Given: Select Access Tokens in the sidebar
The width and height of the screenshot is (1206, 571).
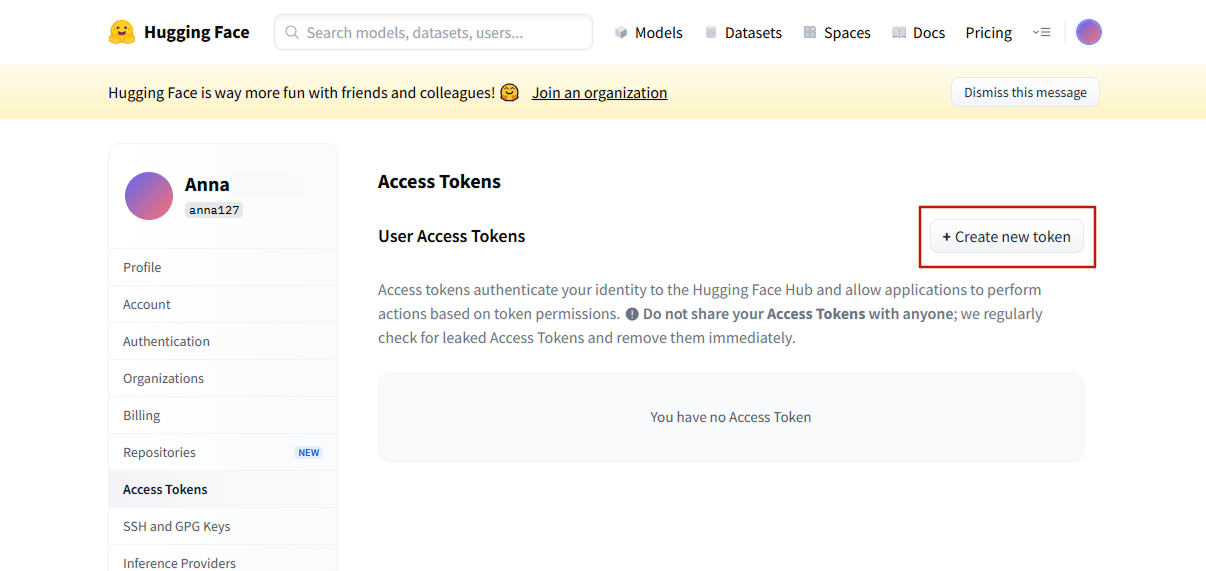Looking at the screenshot, I should [223, 489].
